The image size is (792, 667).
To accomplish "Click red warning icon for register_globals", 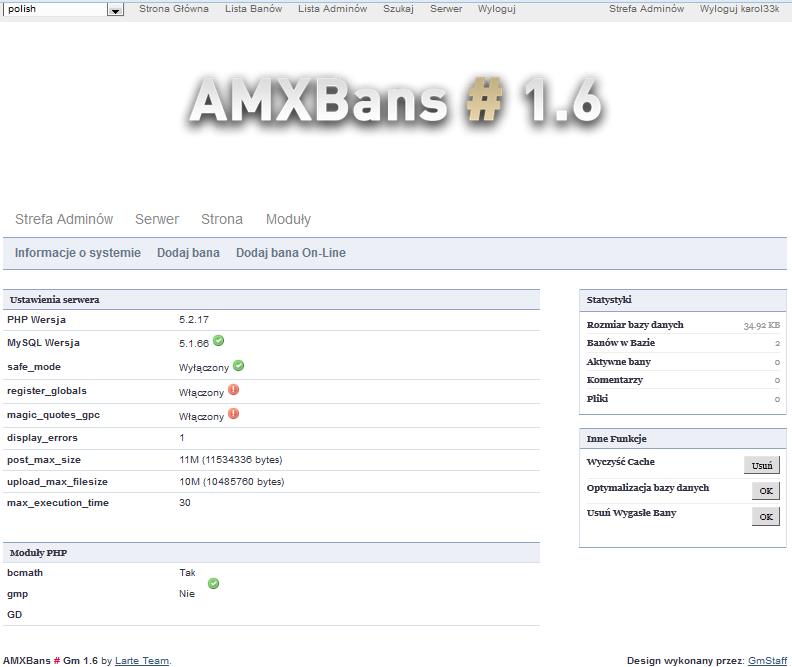I will pyautogui.click(x=233, y=390).
